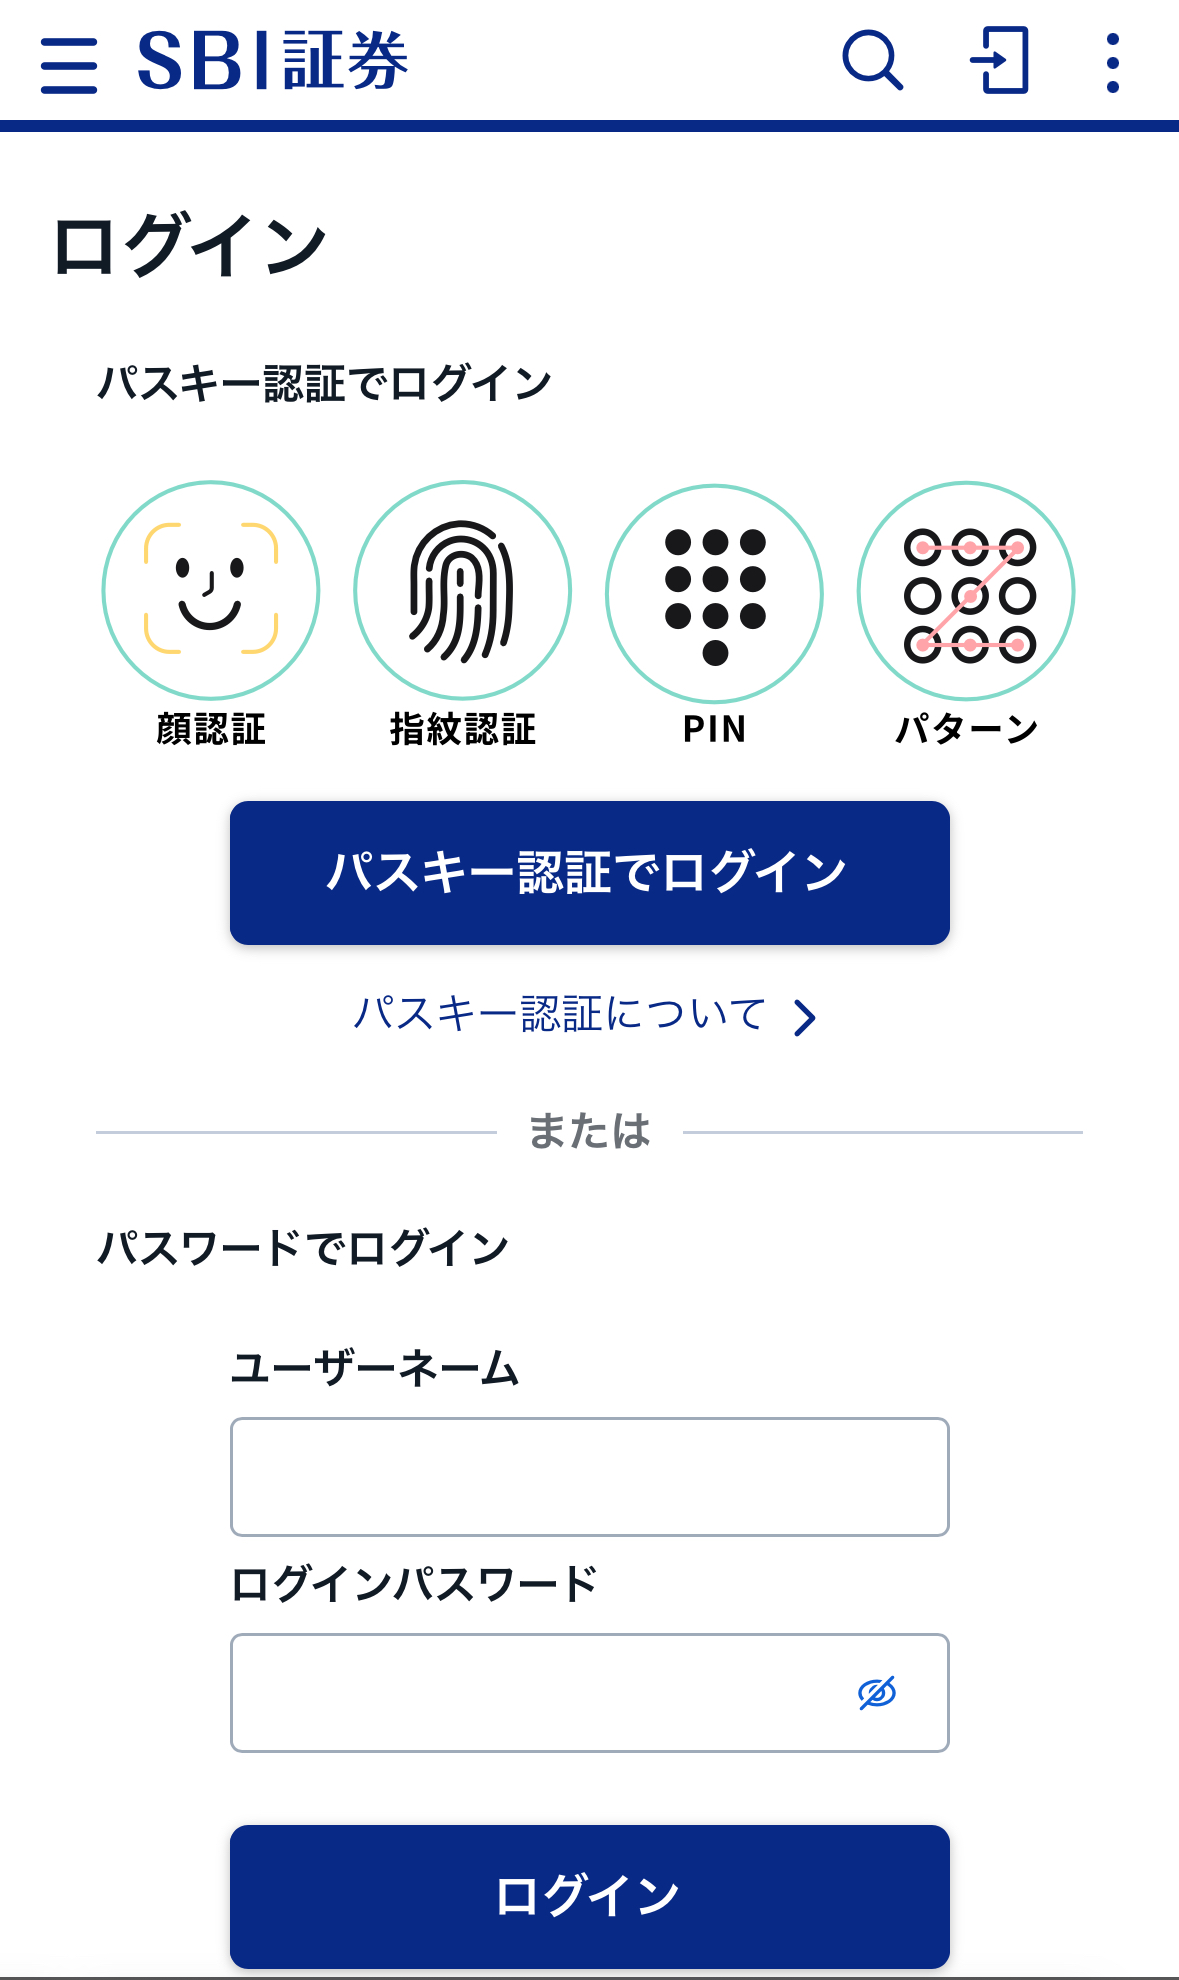Toggle password visibility eye icon
1179x1980 pixels.
(877, 1693)
